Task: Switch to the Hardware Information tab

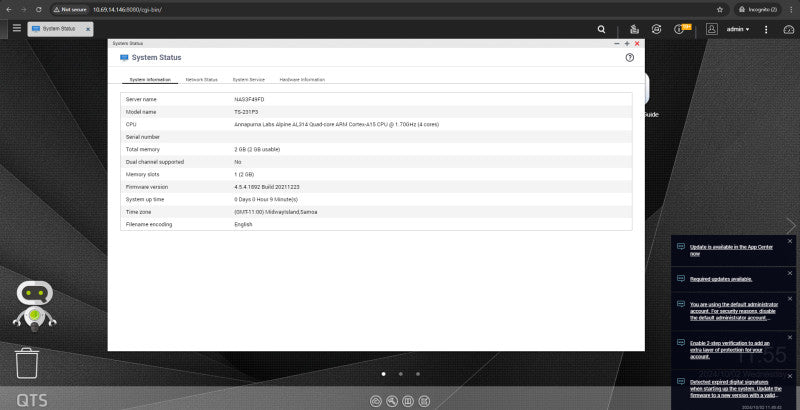Action: [x=302, y=80]
